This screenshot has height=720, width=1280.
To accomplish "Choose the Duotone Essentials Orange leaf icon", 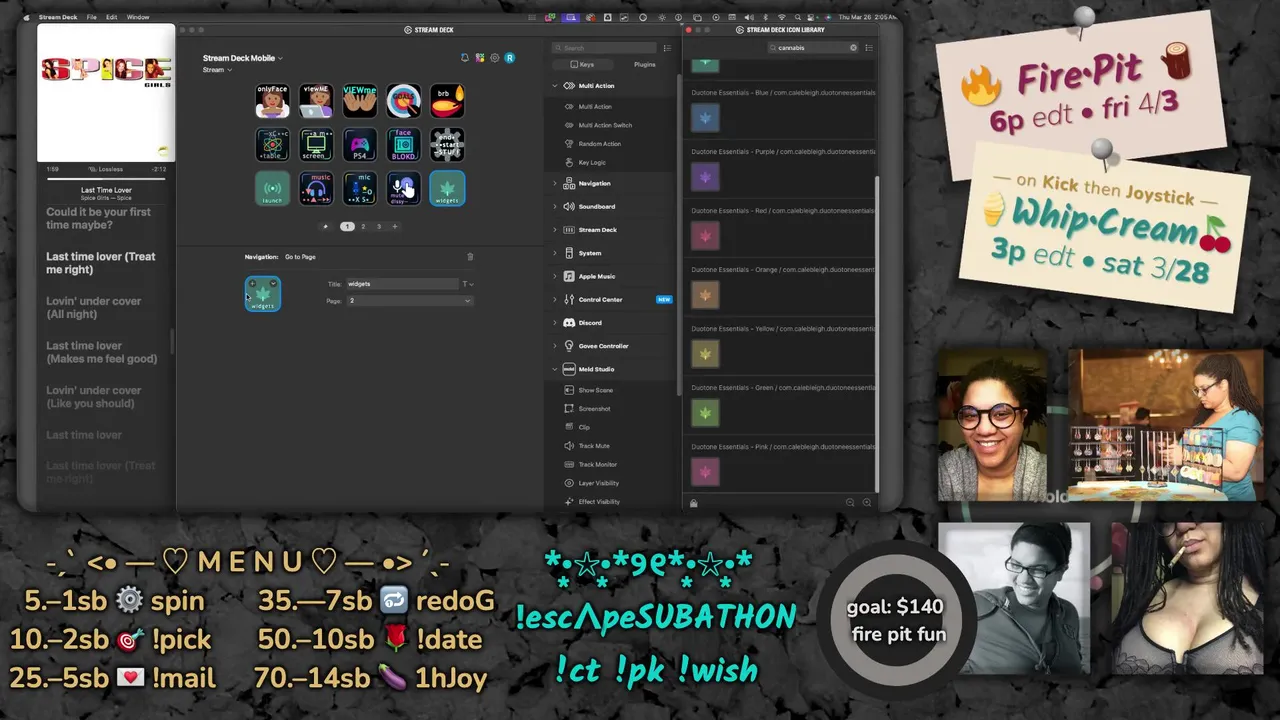I will pos(705,295).
